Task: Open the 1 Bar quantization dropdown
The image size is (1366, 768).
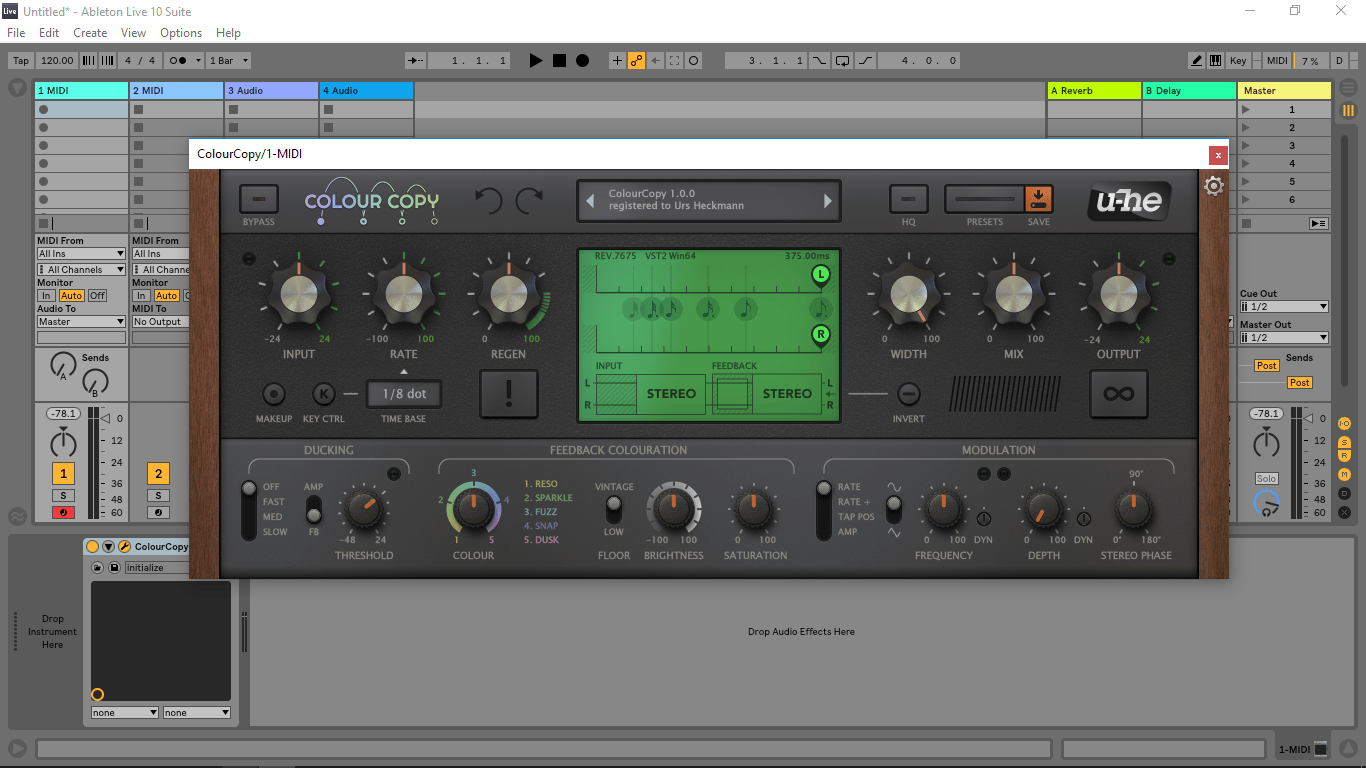Action: [229, 61]
